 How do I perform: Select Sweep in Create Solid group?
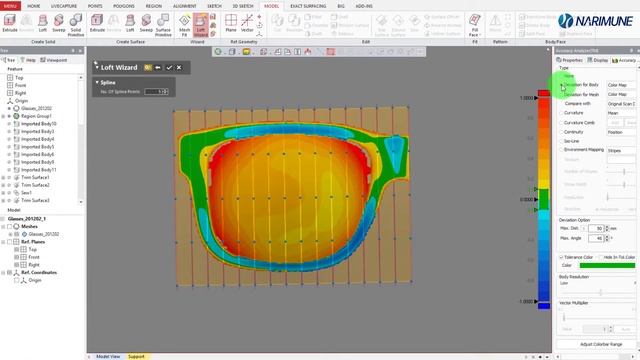(x=59, y=23)
